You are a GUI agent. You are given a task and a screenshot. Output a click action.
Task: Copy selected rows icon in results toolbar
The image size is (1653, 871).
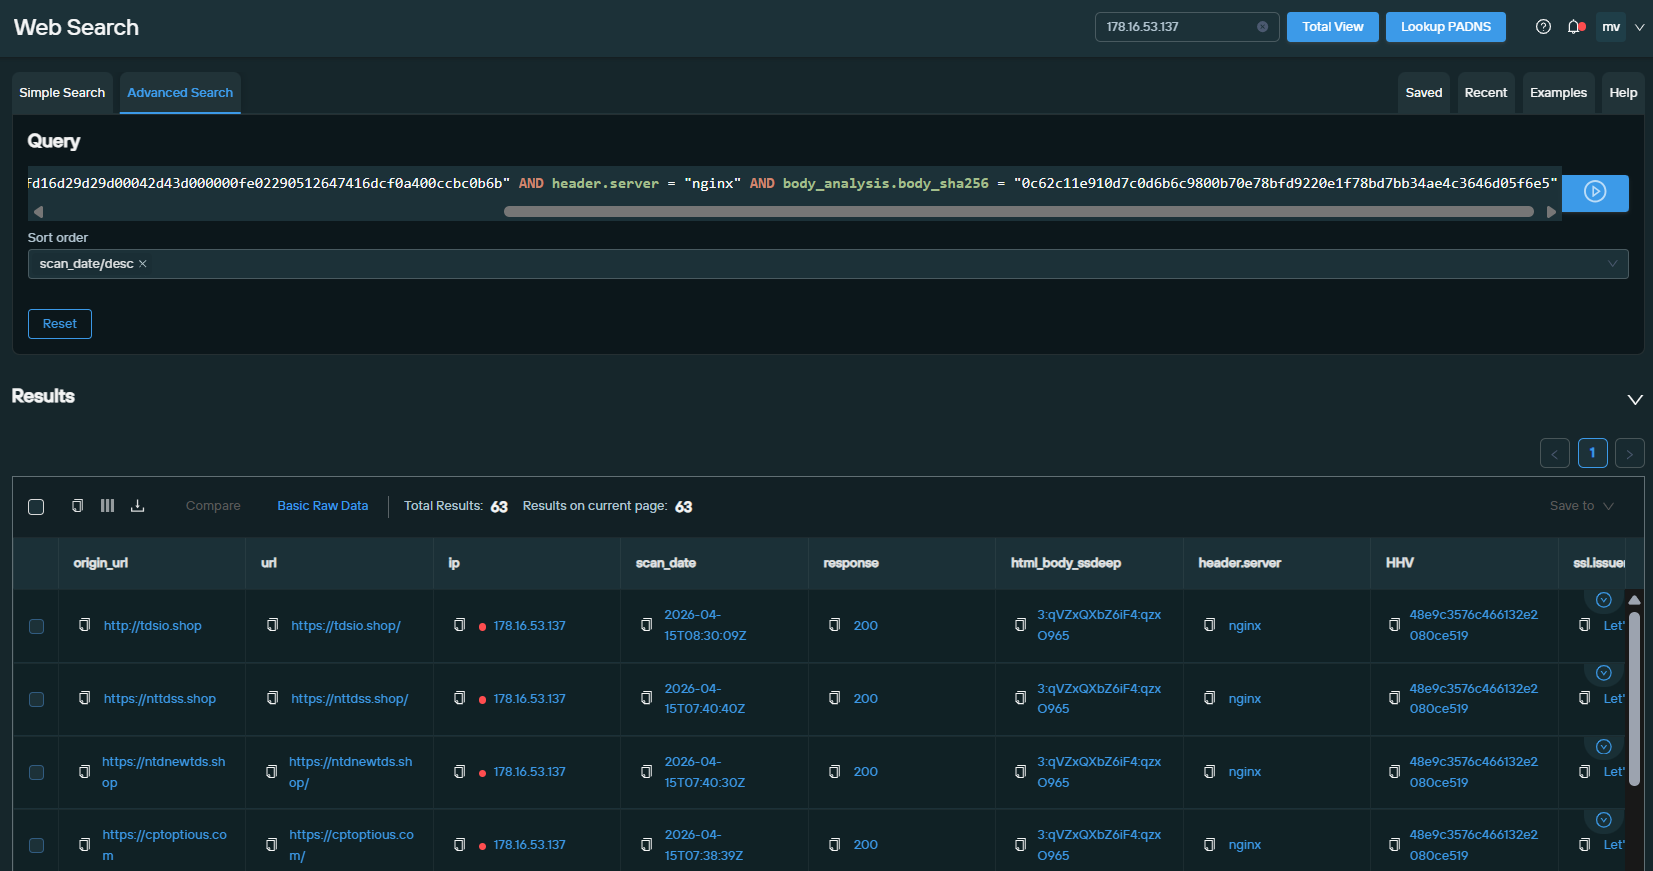click(x=77, y=506)
